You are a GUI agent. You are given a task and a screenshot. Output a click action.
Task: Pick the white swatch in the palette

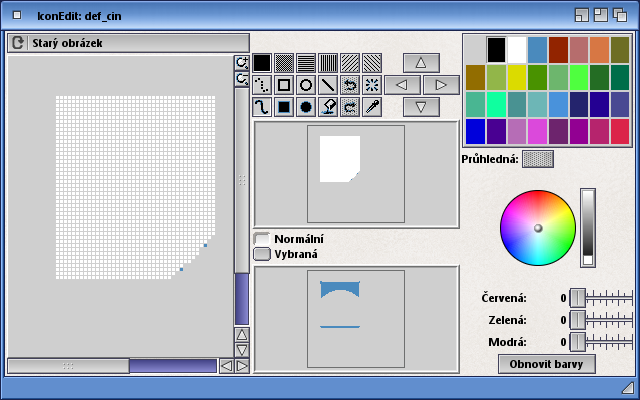[517, 49]
